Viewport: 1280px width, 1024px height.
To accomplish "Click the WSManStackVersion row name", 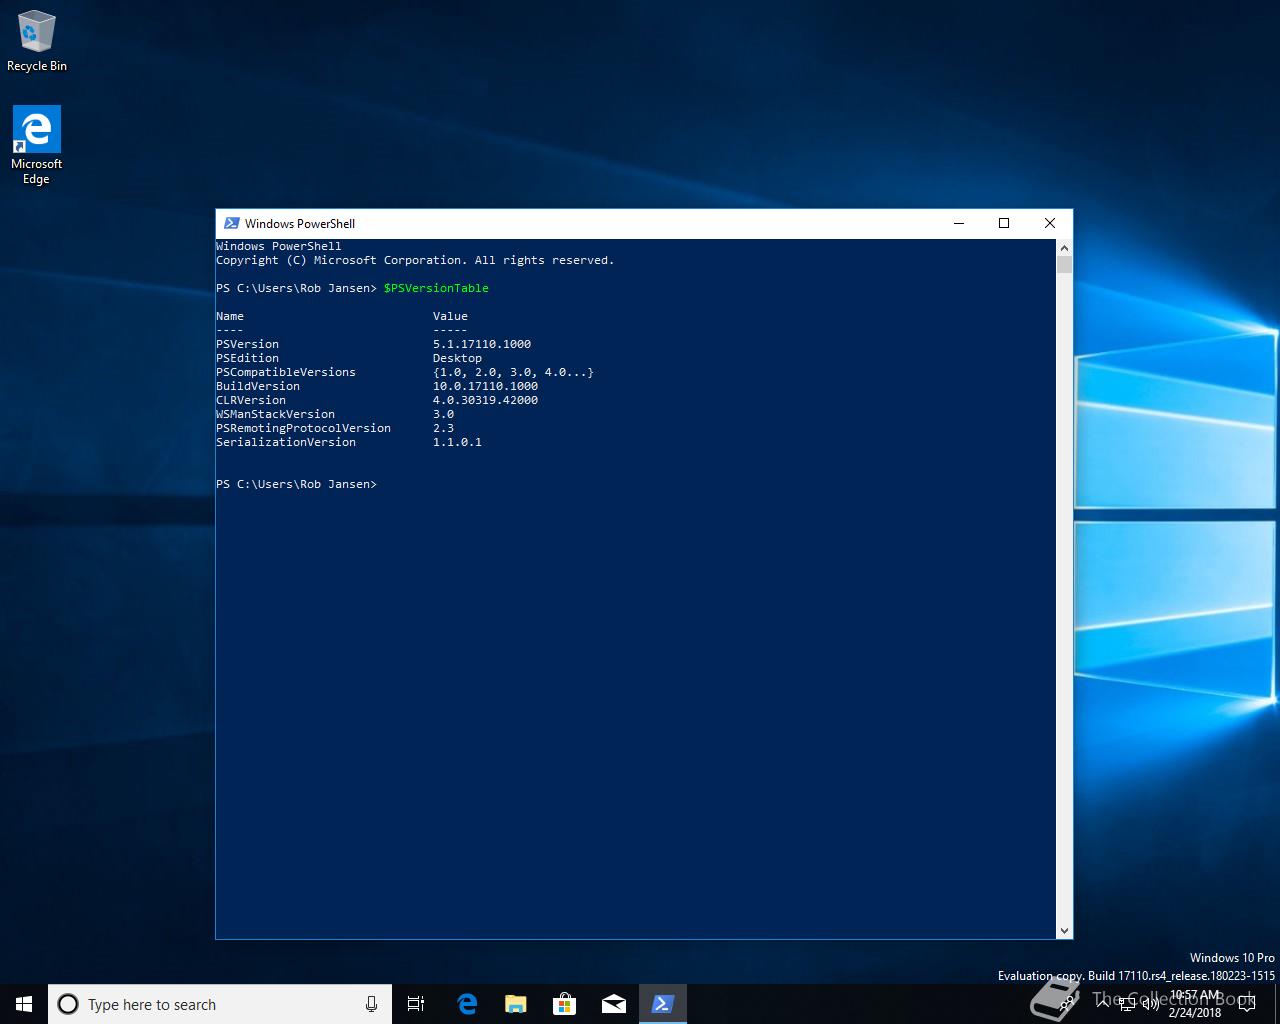I will 275,414.
